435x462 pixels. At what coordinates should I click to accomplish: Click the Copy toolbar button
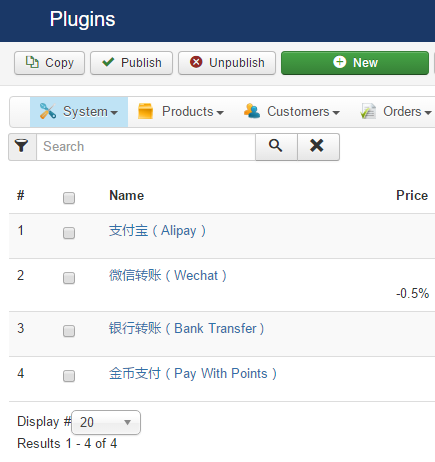[49, 63]
